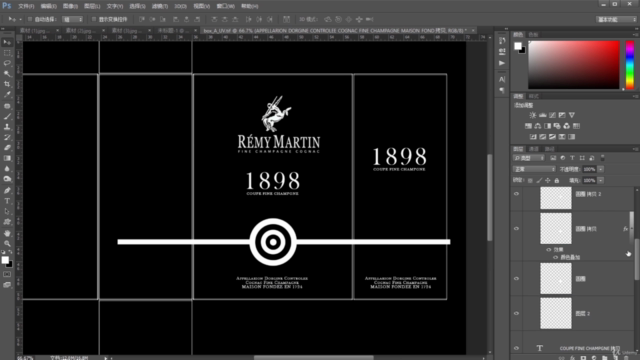Select the Clone Stamp tool
This screenshot has height=360, width=640.
[7, 127]
